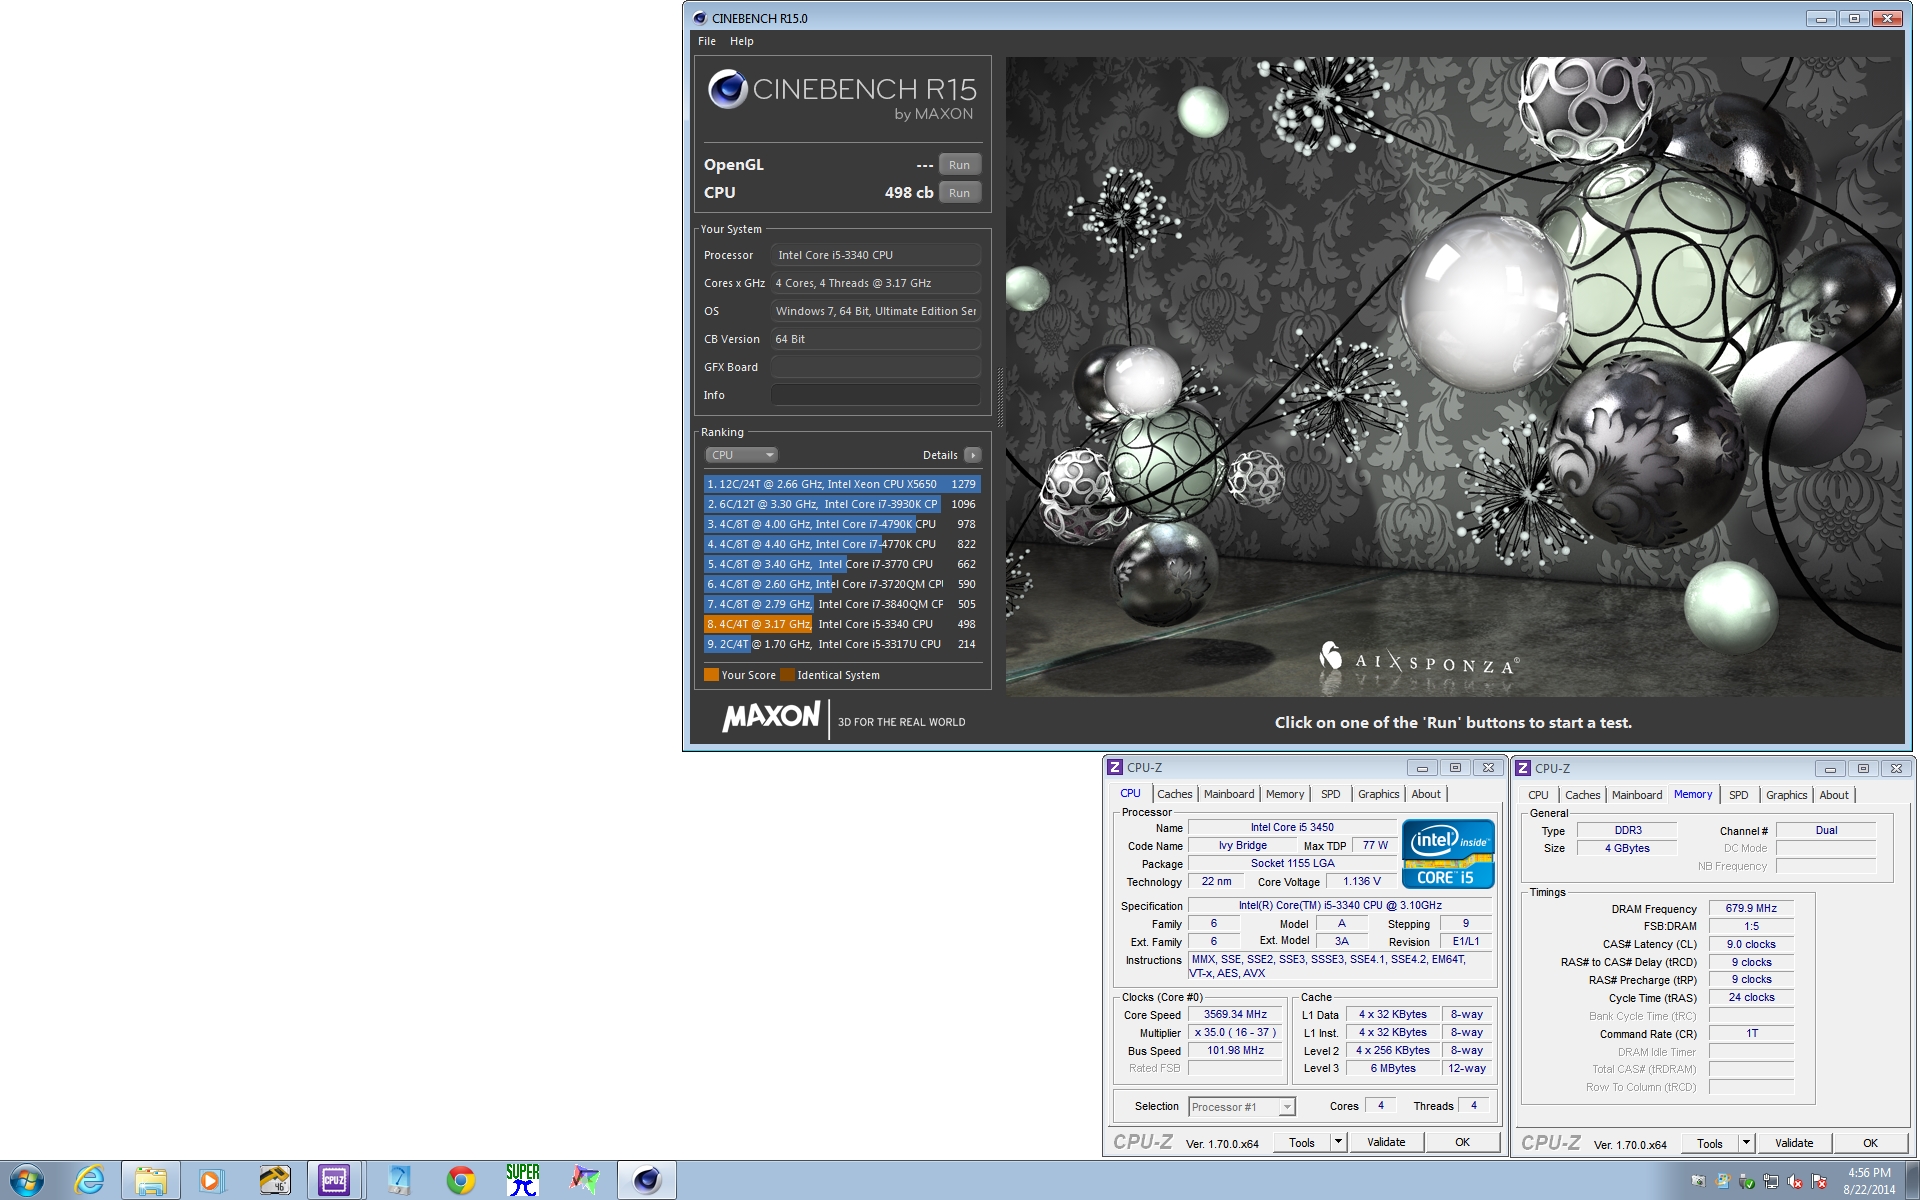
Task: Open the Help menu in Cinebench
Action: click(x=742, y=41)
